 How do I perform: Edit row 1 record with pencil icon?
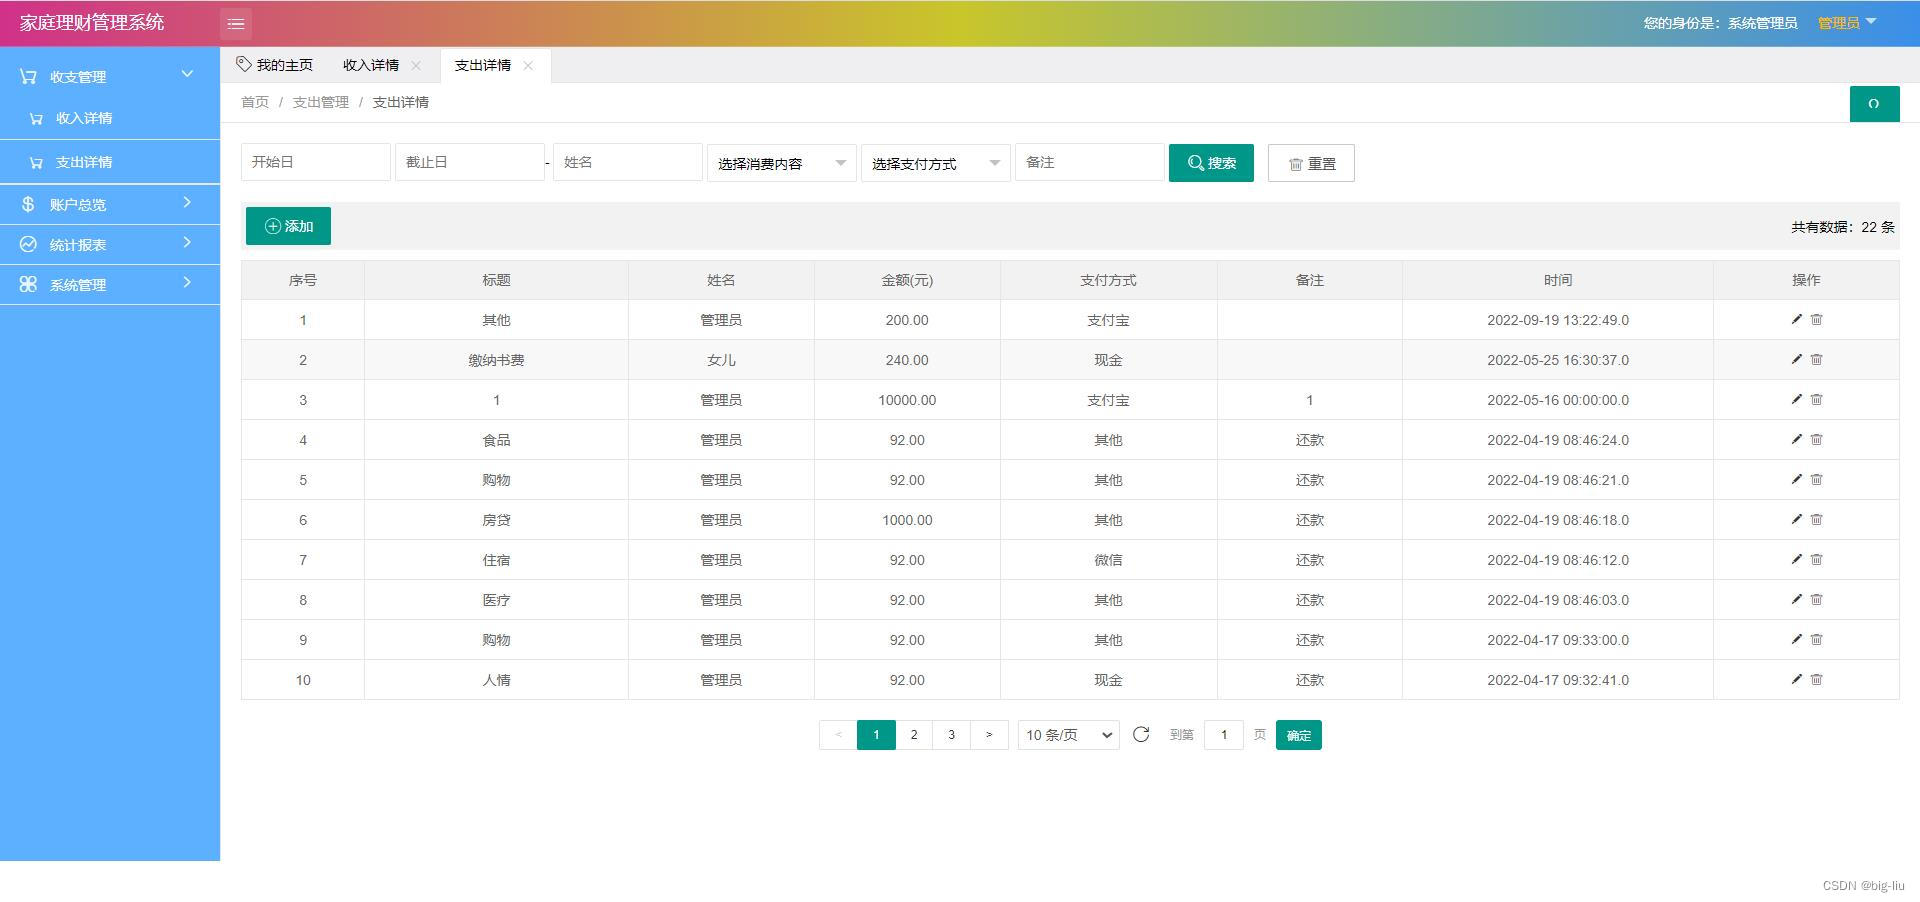[1796, 319]
